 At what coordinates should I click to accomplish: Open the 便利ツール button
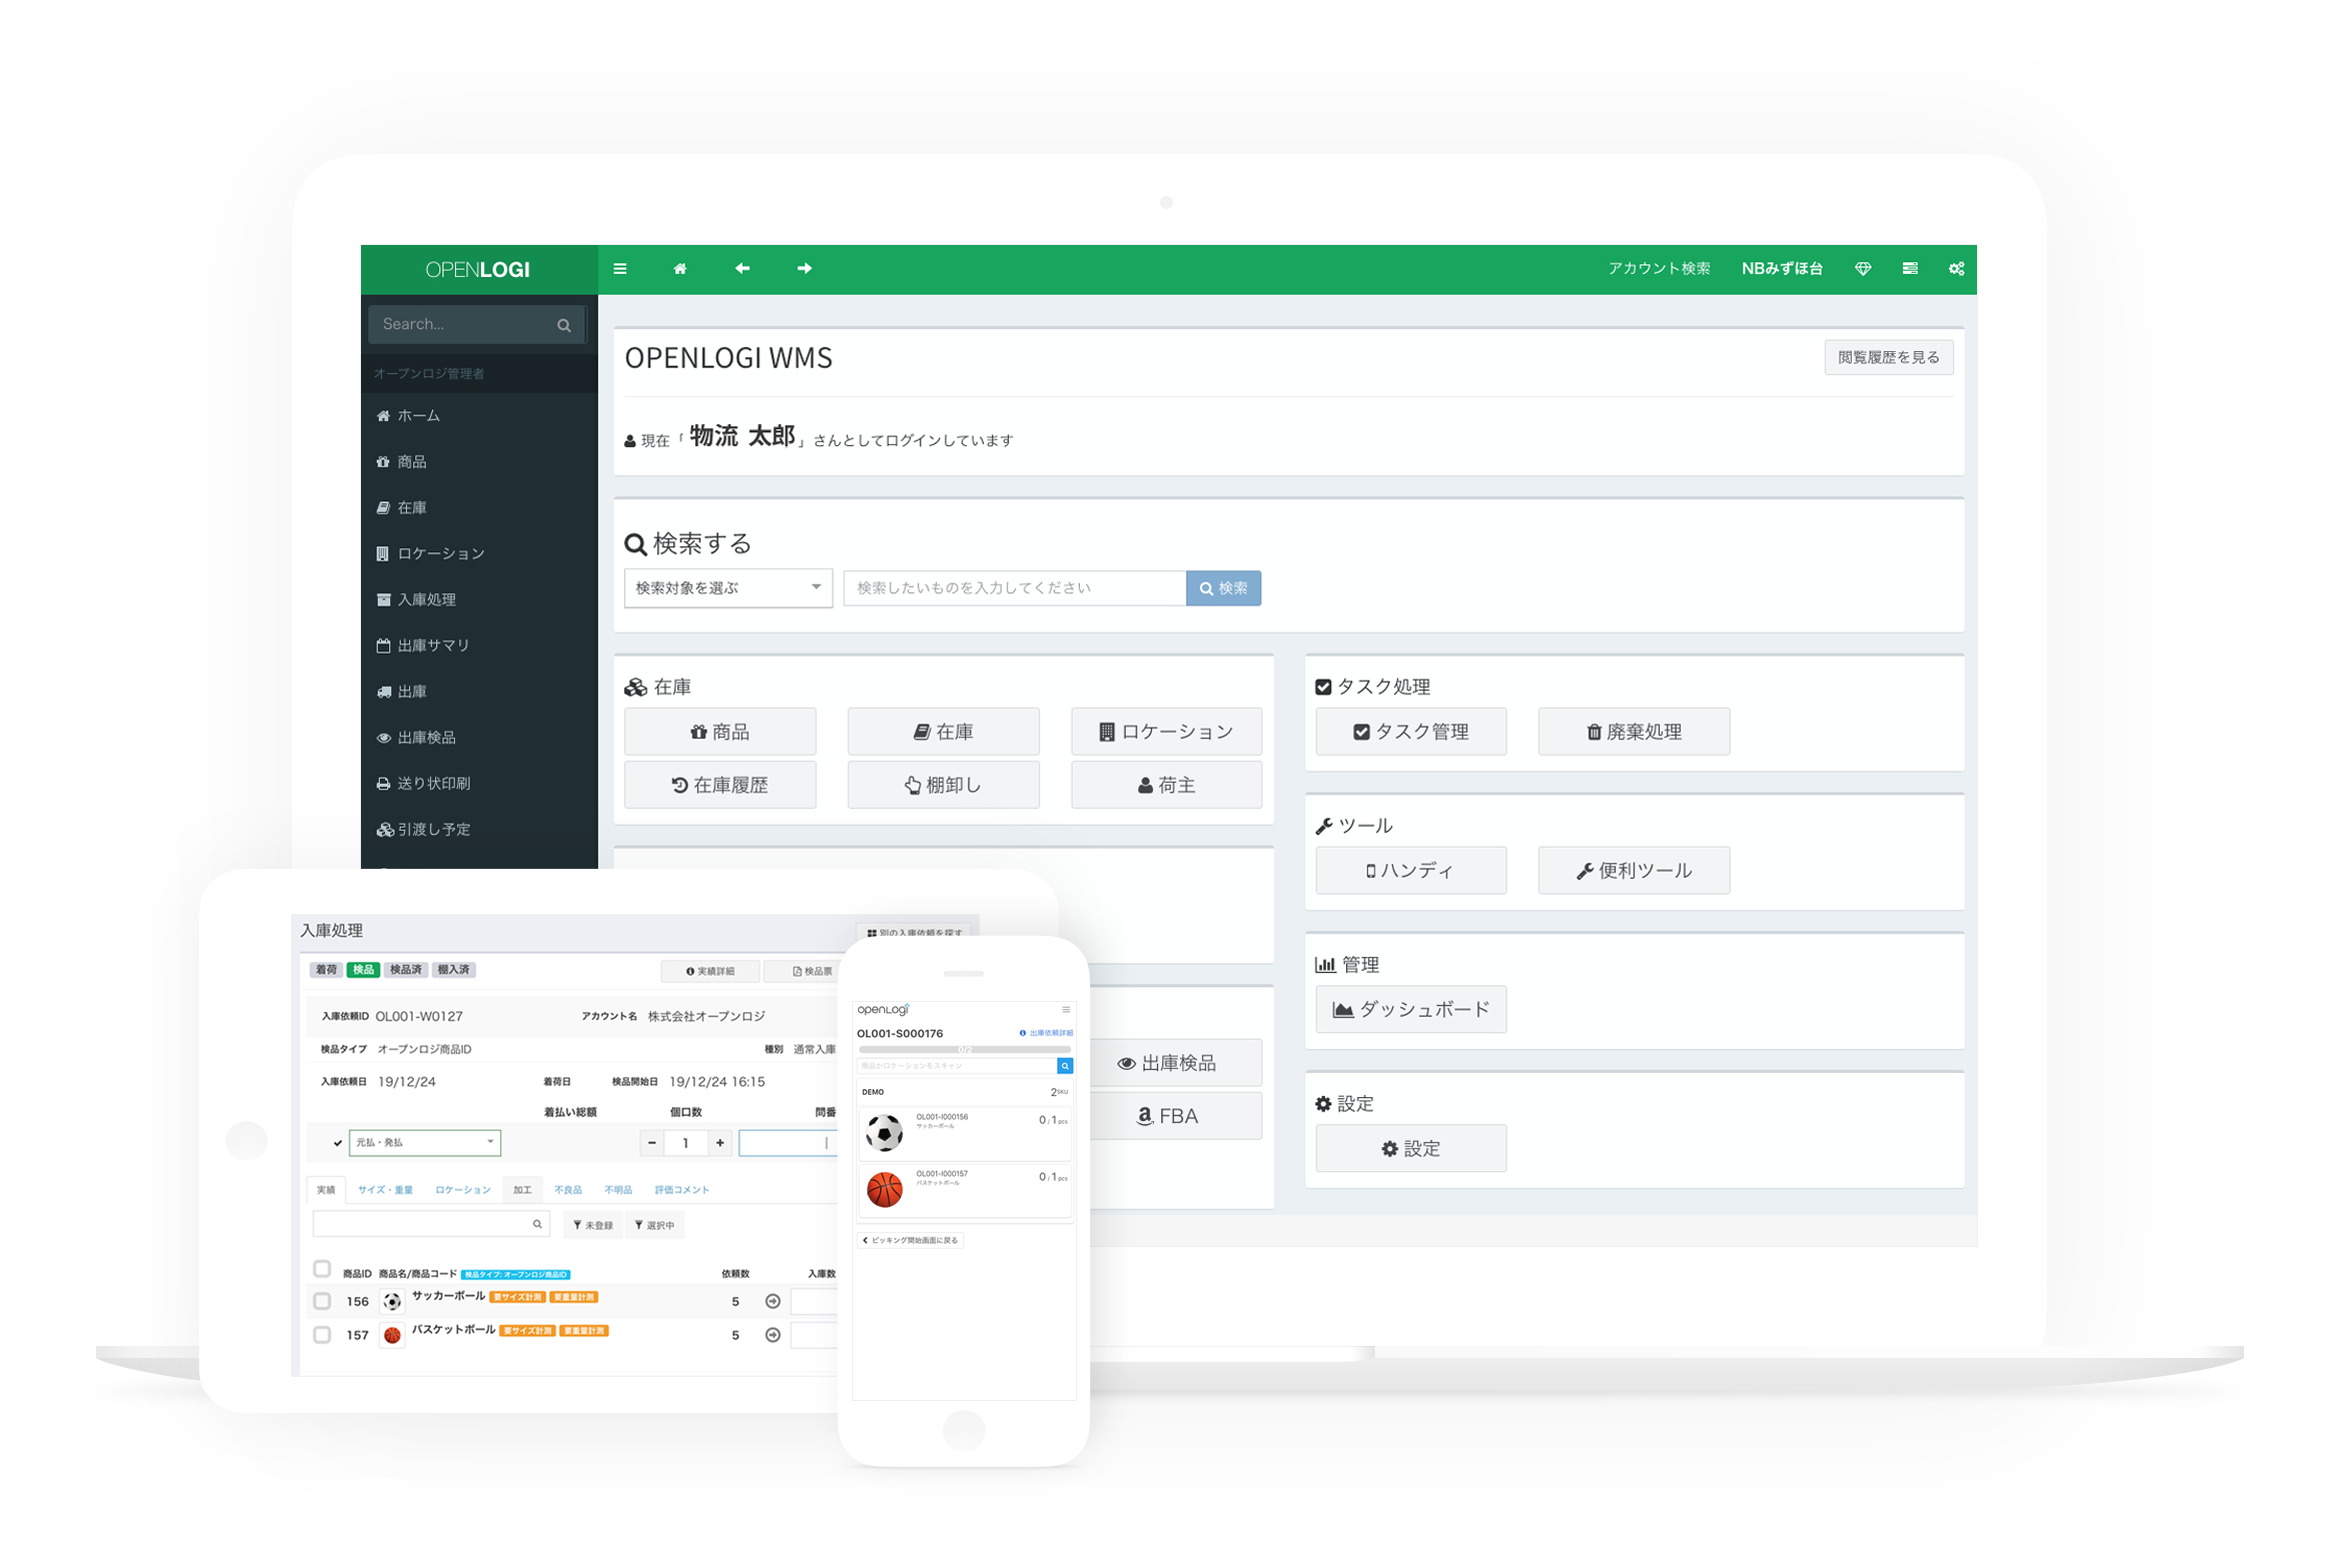pyautogui.click(x=1633, y=870)
